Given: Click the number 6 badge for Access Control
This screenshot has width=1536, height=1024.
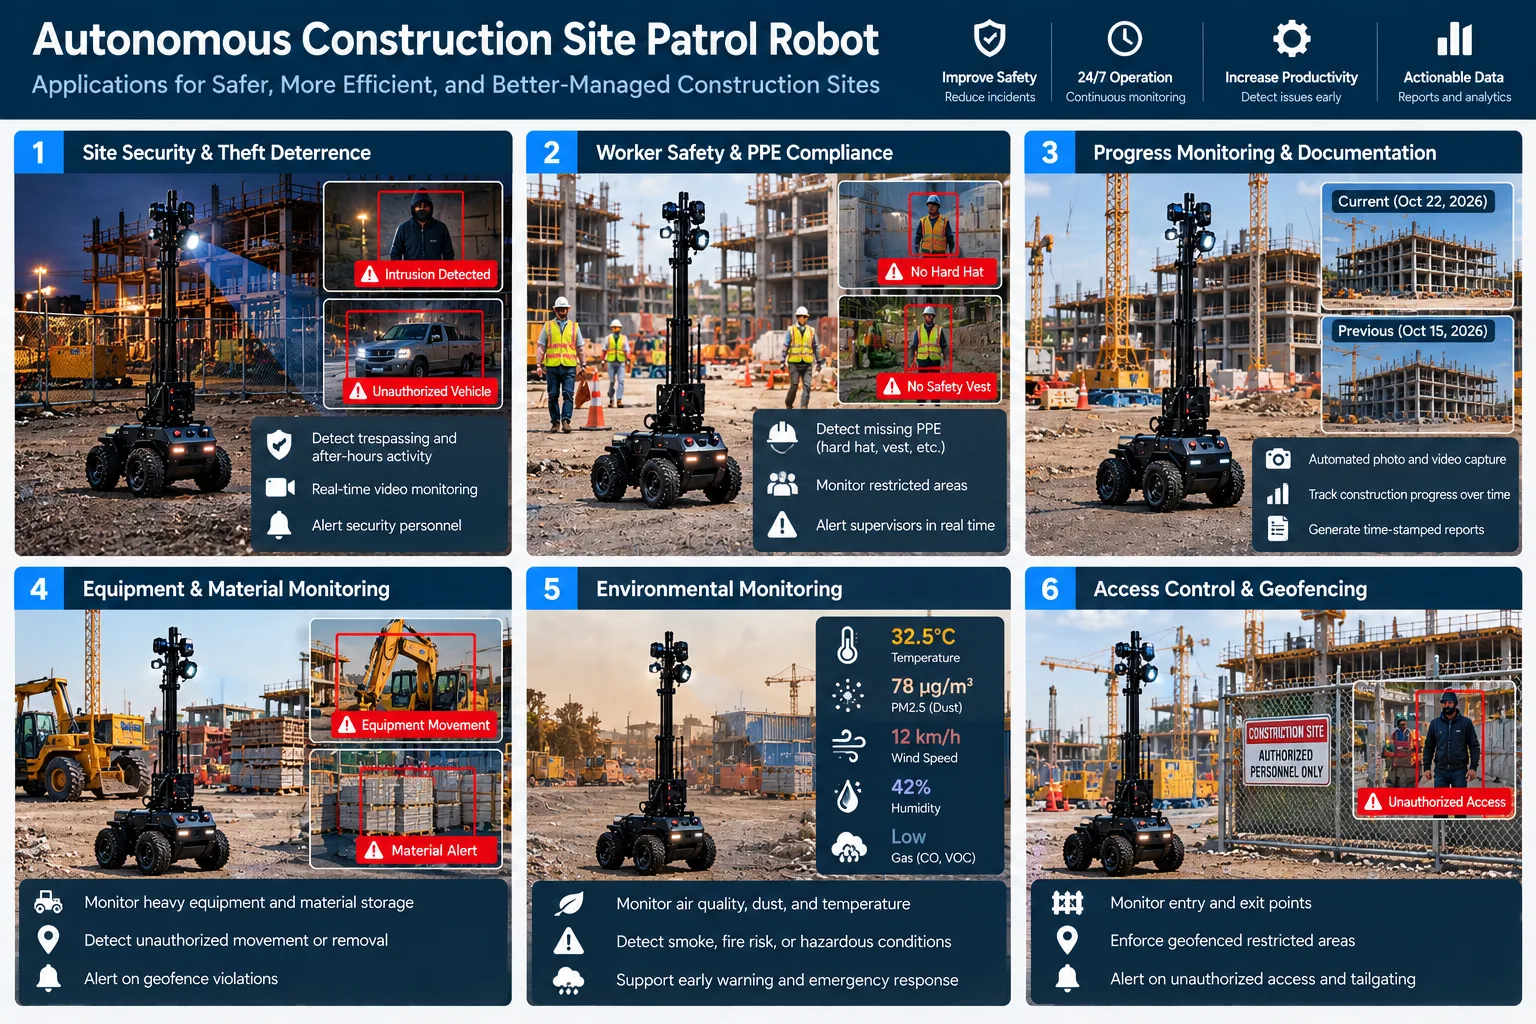Looking at the screenshot, I should (x=1050, y=589).
